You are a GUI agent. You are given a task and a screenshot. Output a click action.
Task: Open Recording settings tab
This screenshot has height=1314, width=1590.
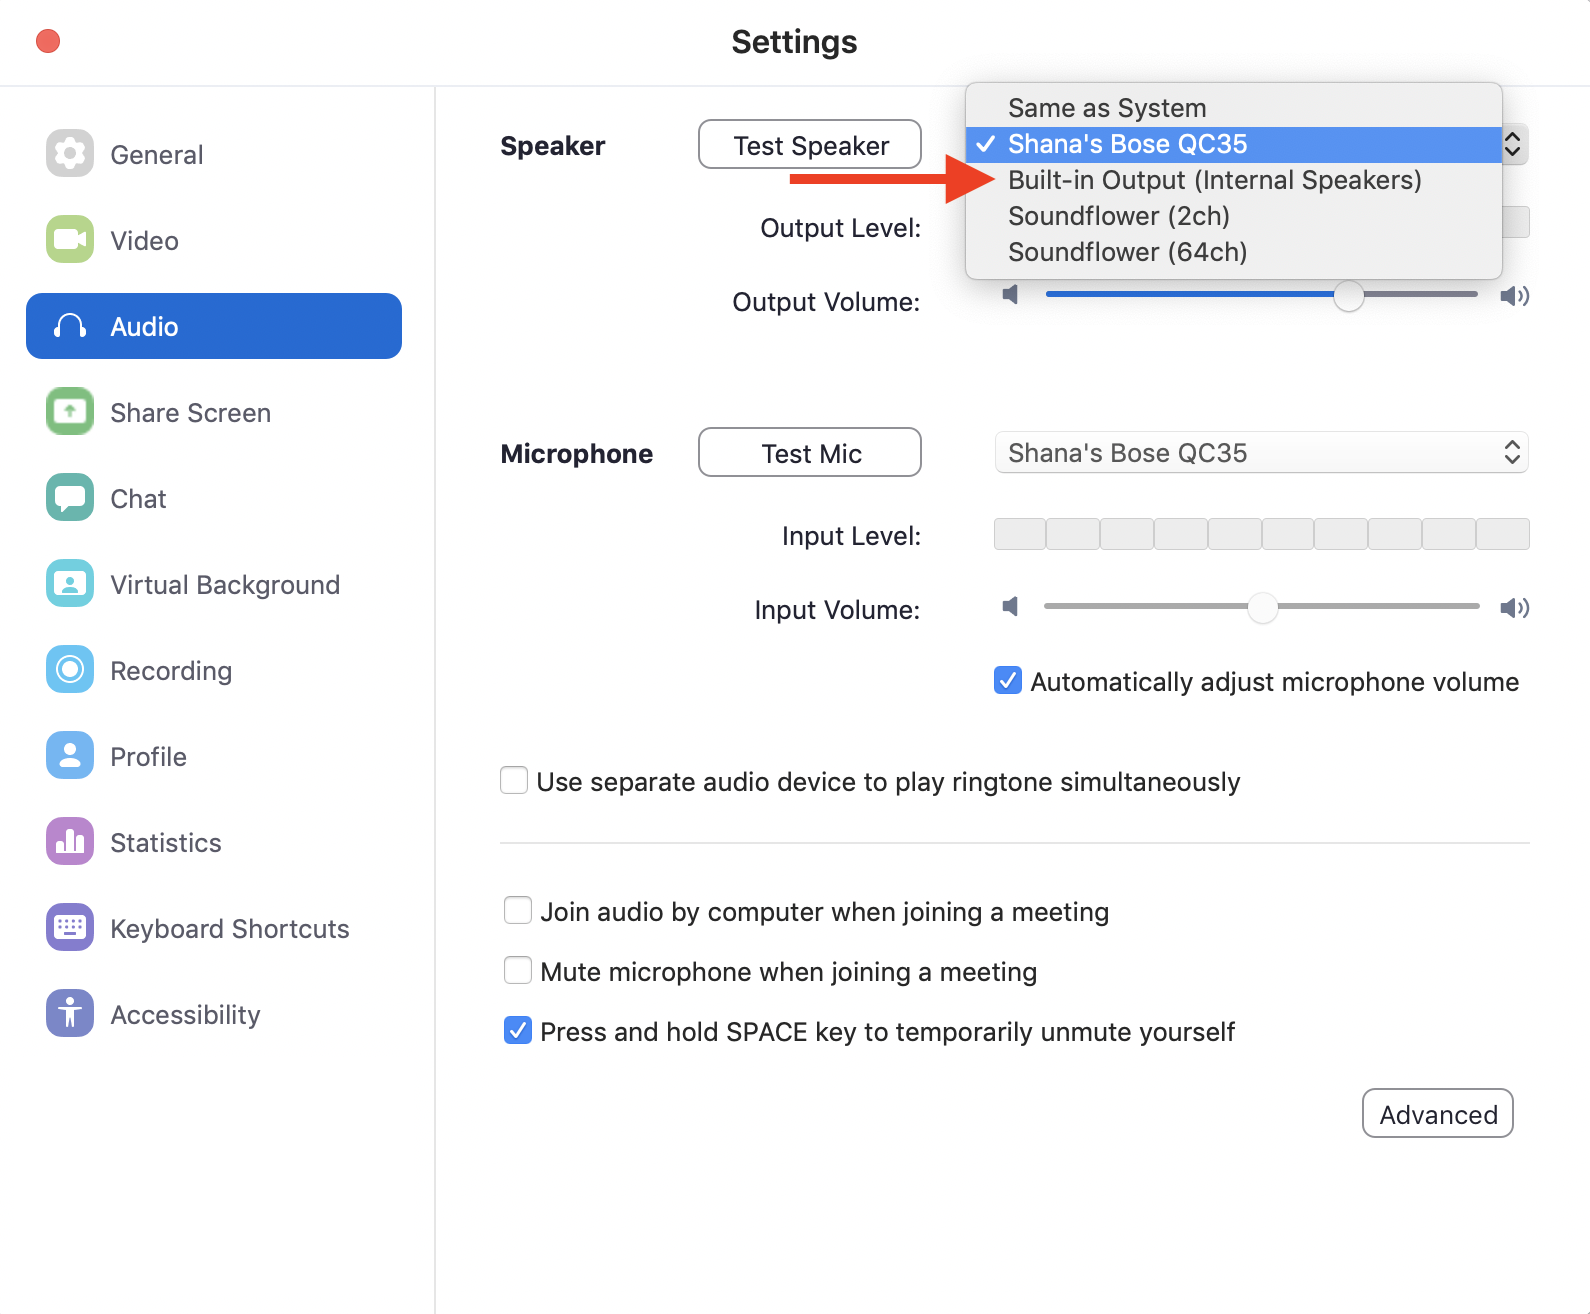214,670
